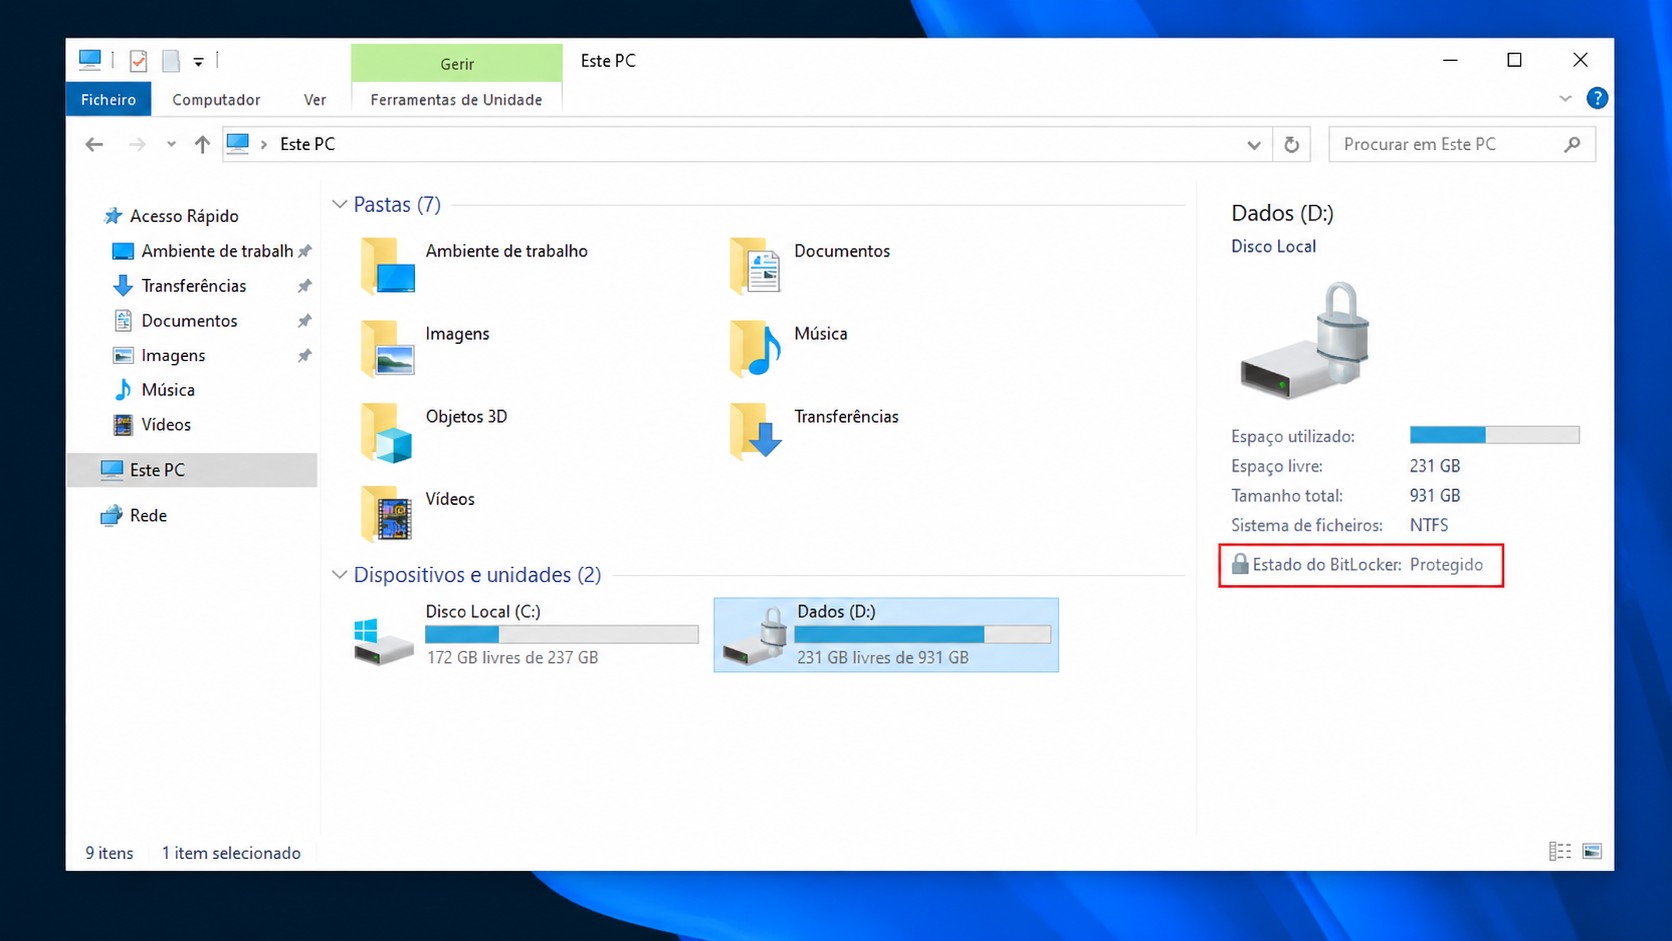Click the Protegido BitLocker status value
The image size is (1672, 941).
pos(1446,565)
